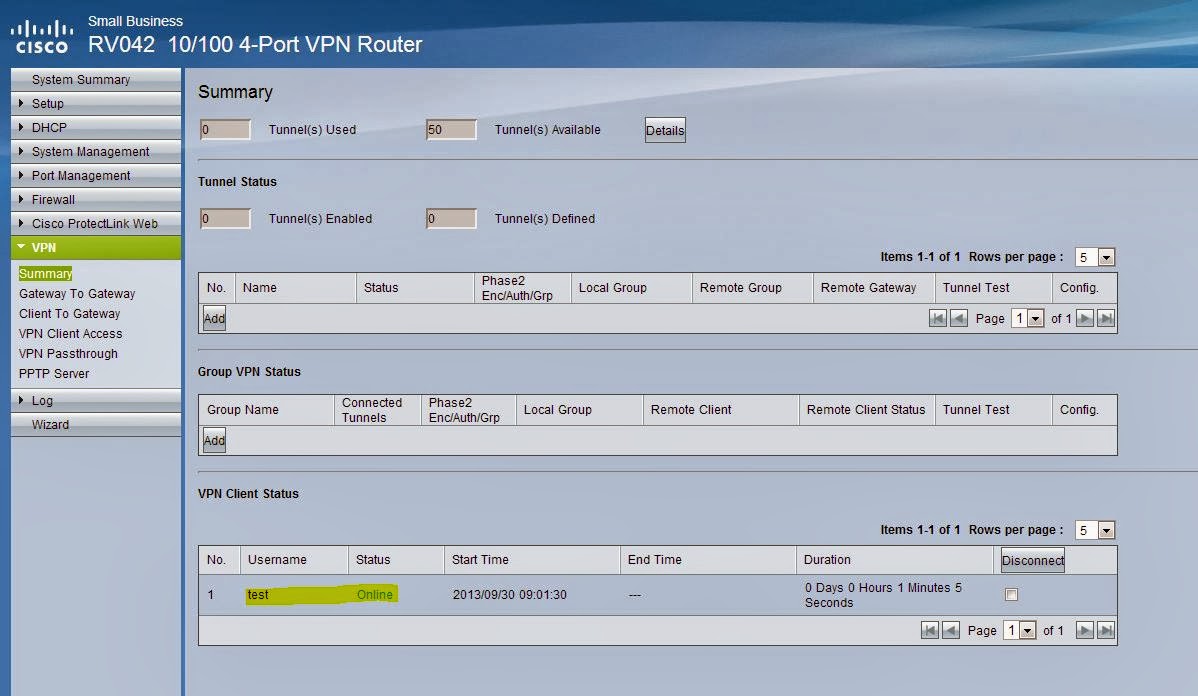
Task: Click the 'Online' status text
Action: click(374, 594)
